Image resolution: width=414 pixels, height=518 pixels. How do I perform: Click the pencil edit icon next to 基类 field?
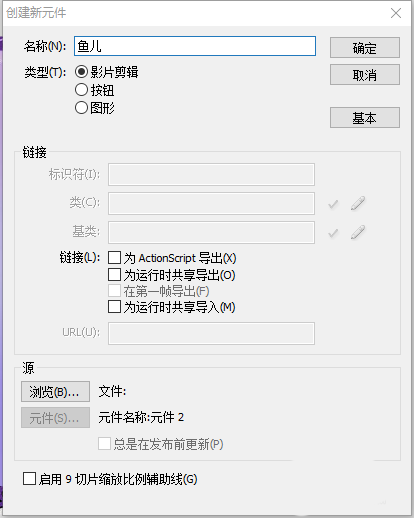click(x=358, y=232)
